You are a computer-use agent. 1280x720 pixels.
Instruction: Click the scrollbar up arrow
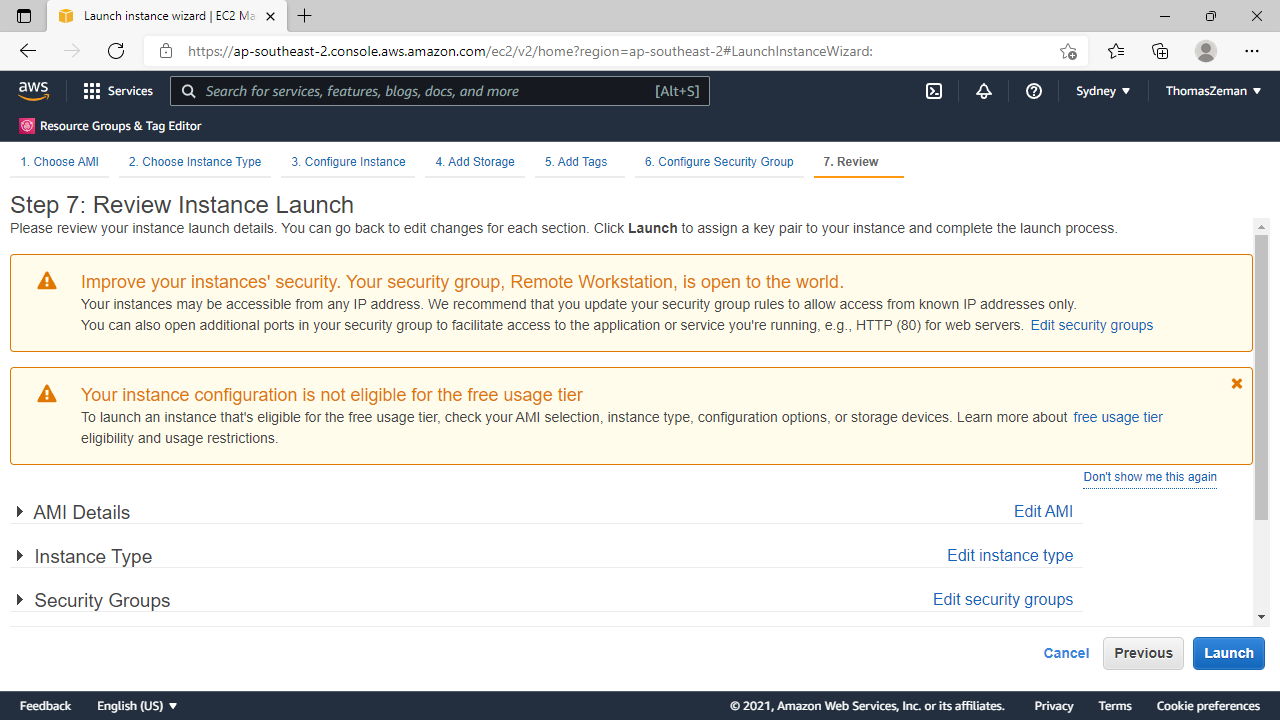coord(1261,227)
